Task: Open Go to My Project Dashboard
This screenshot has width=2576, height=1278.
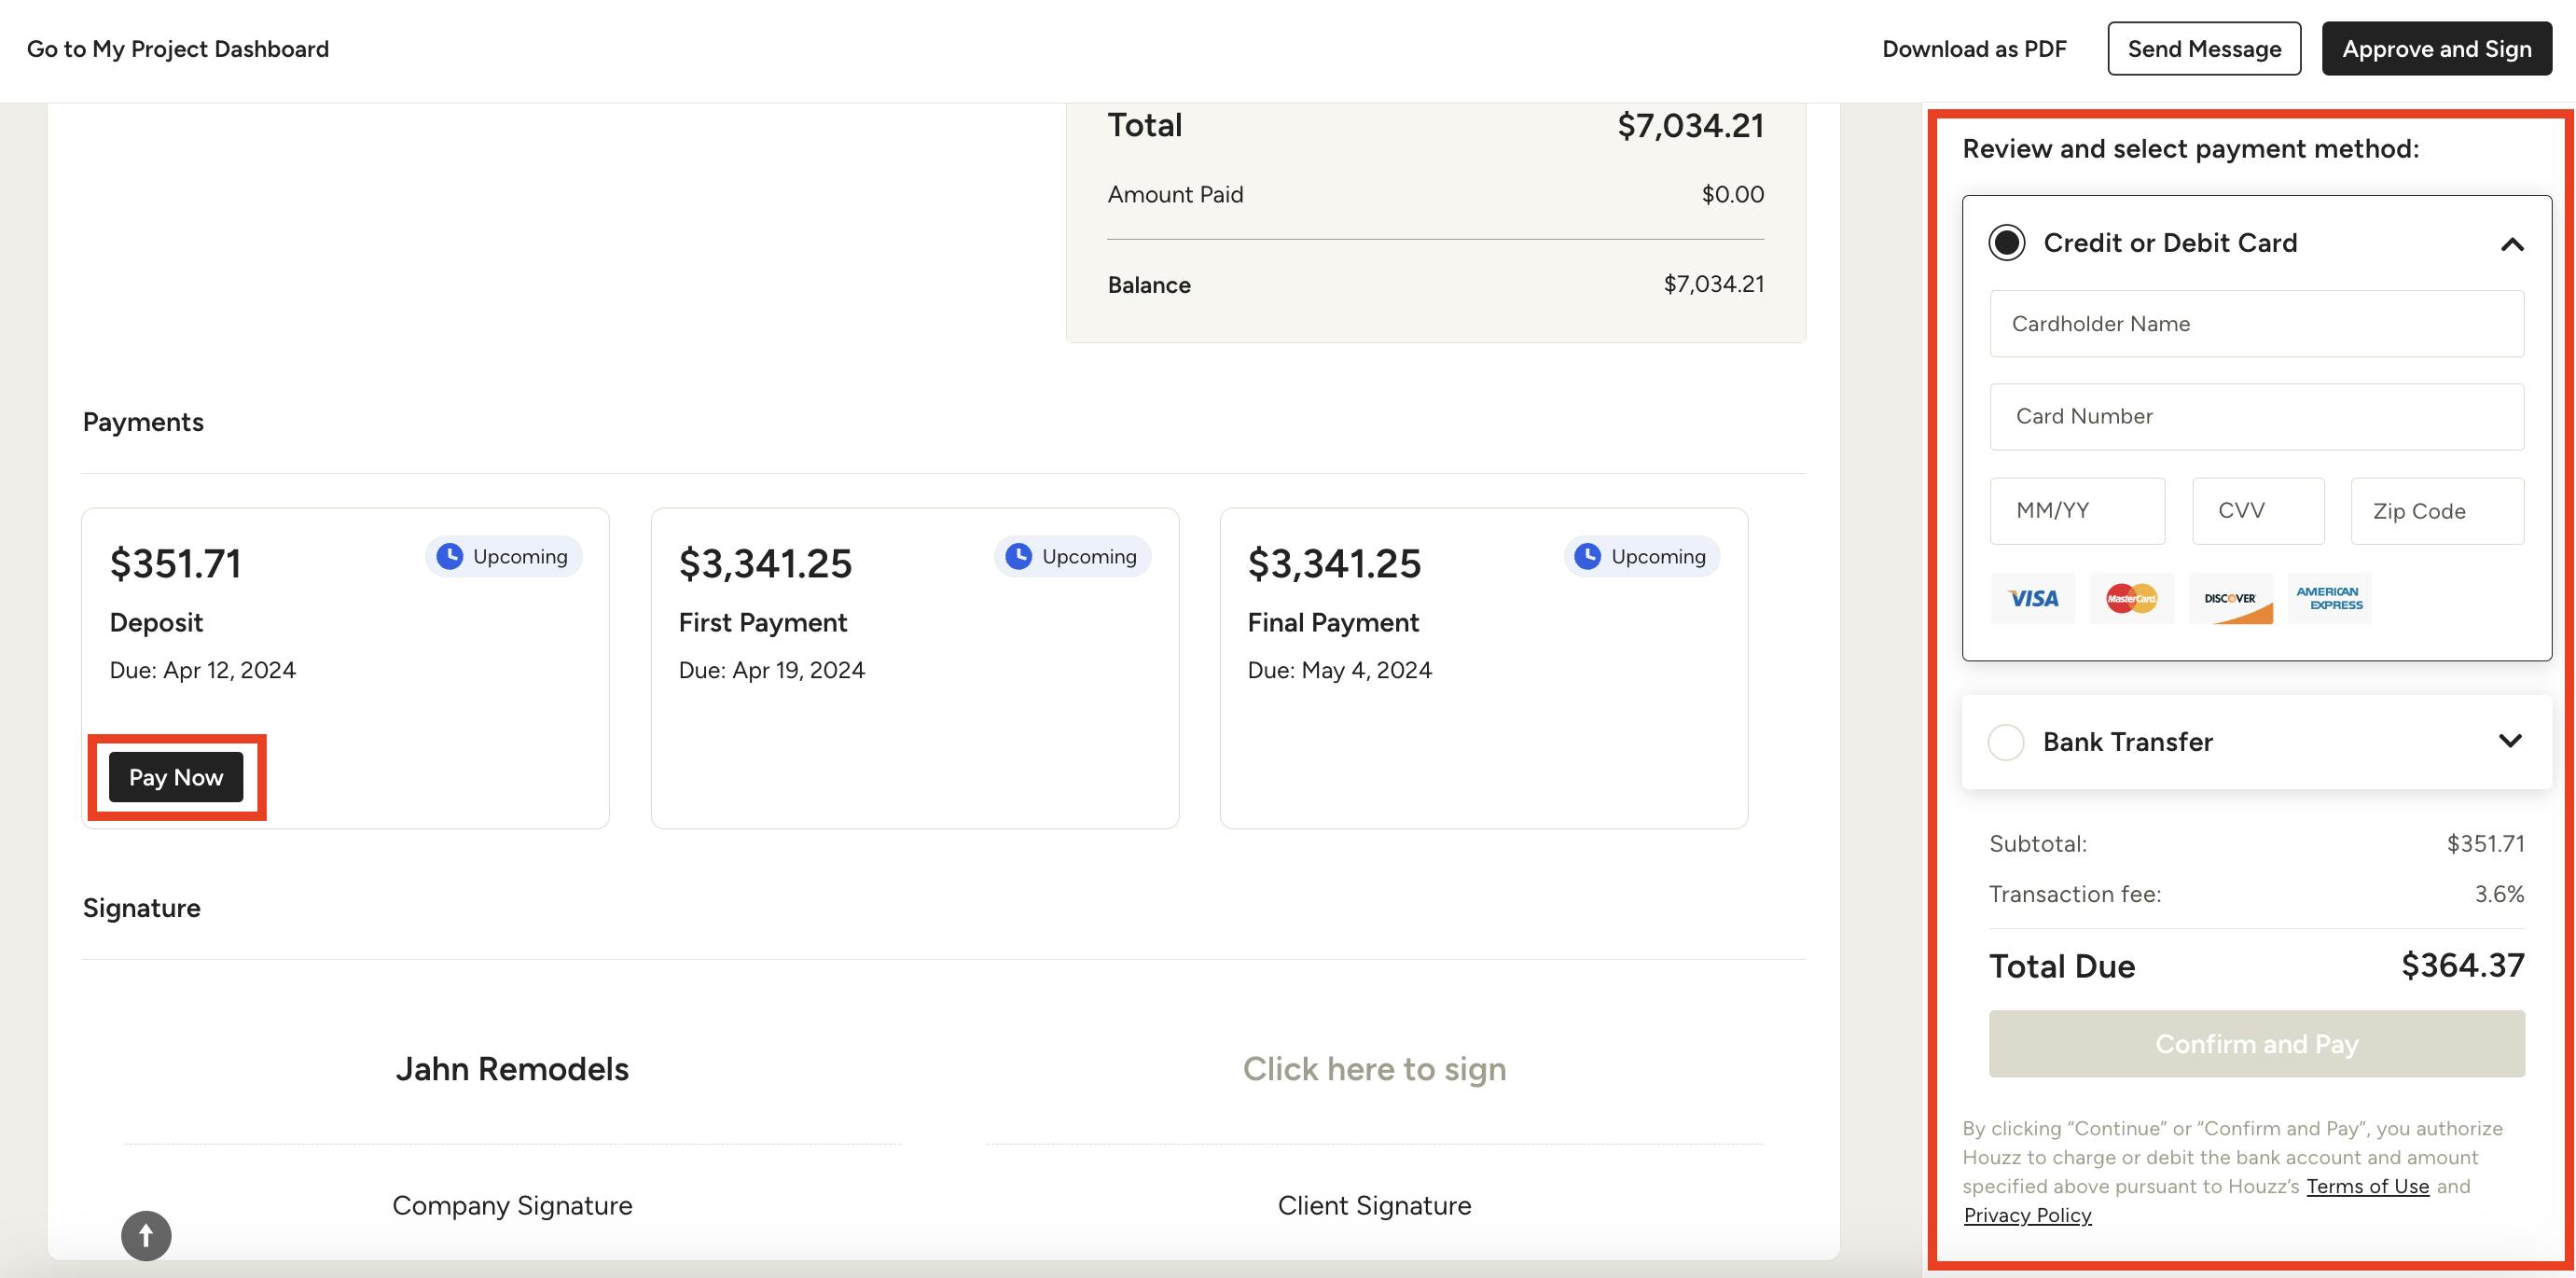Action: tap(178, 48)
